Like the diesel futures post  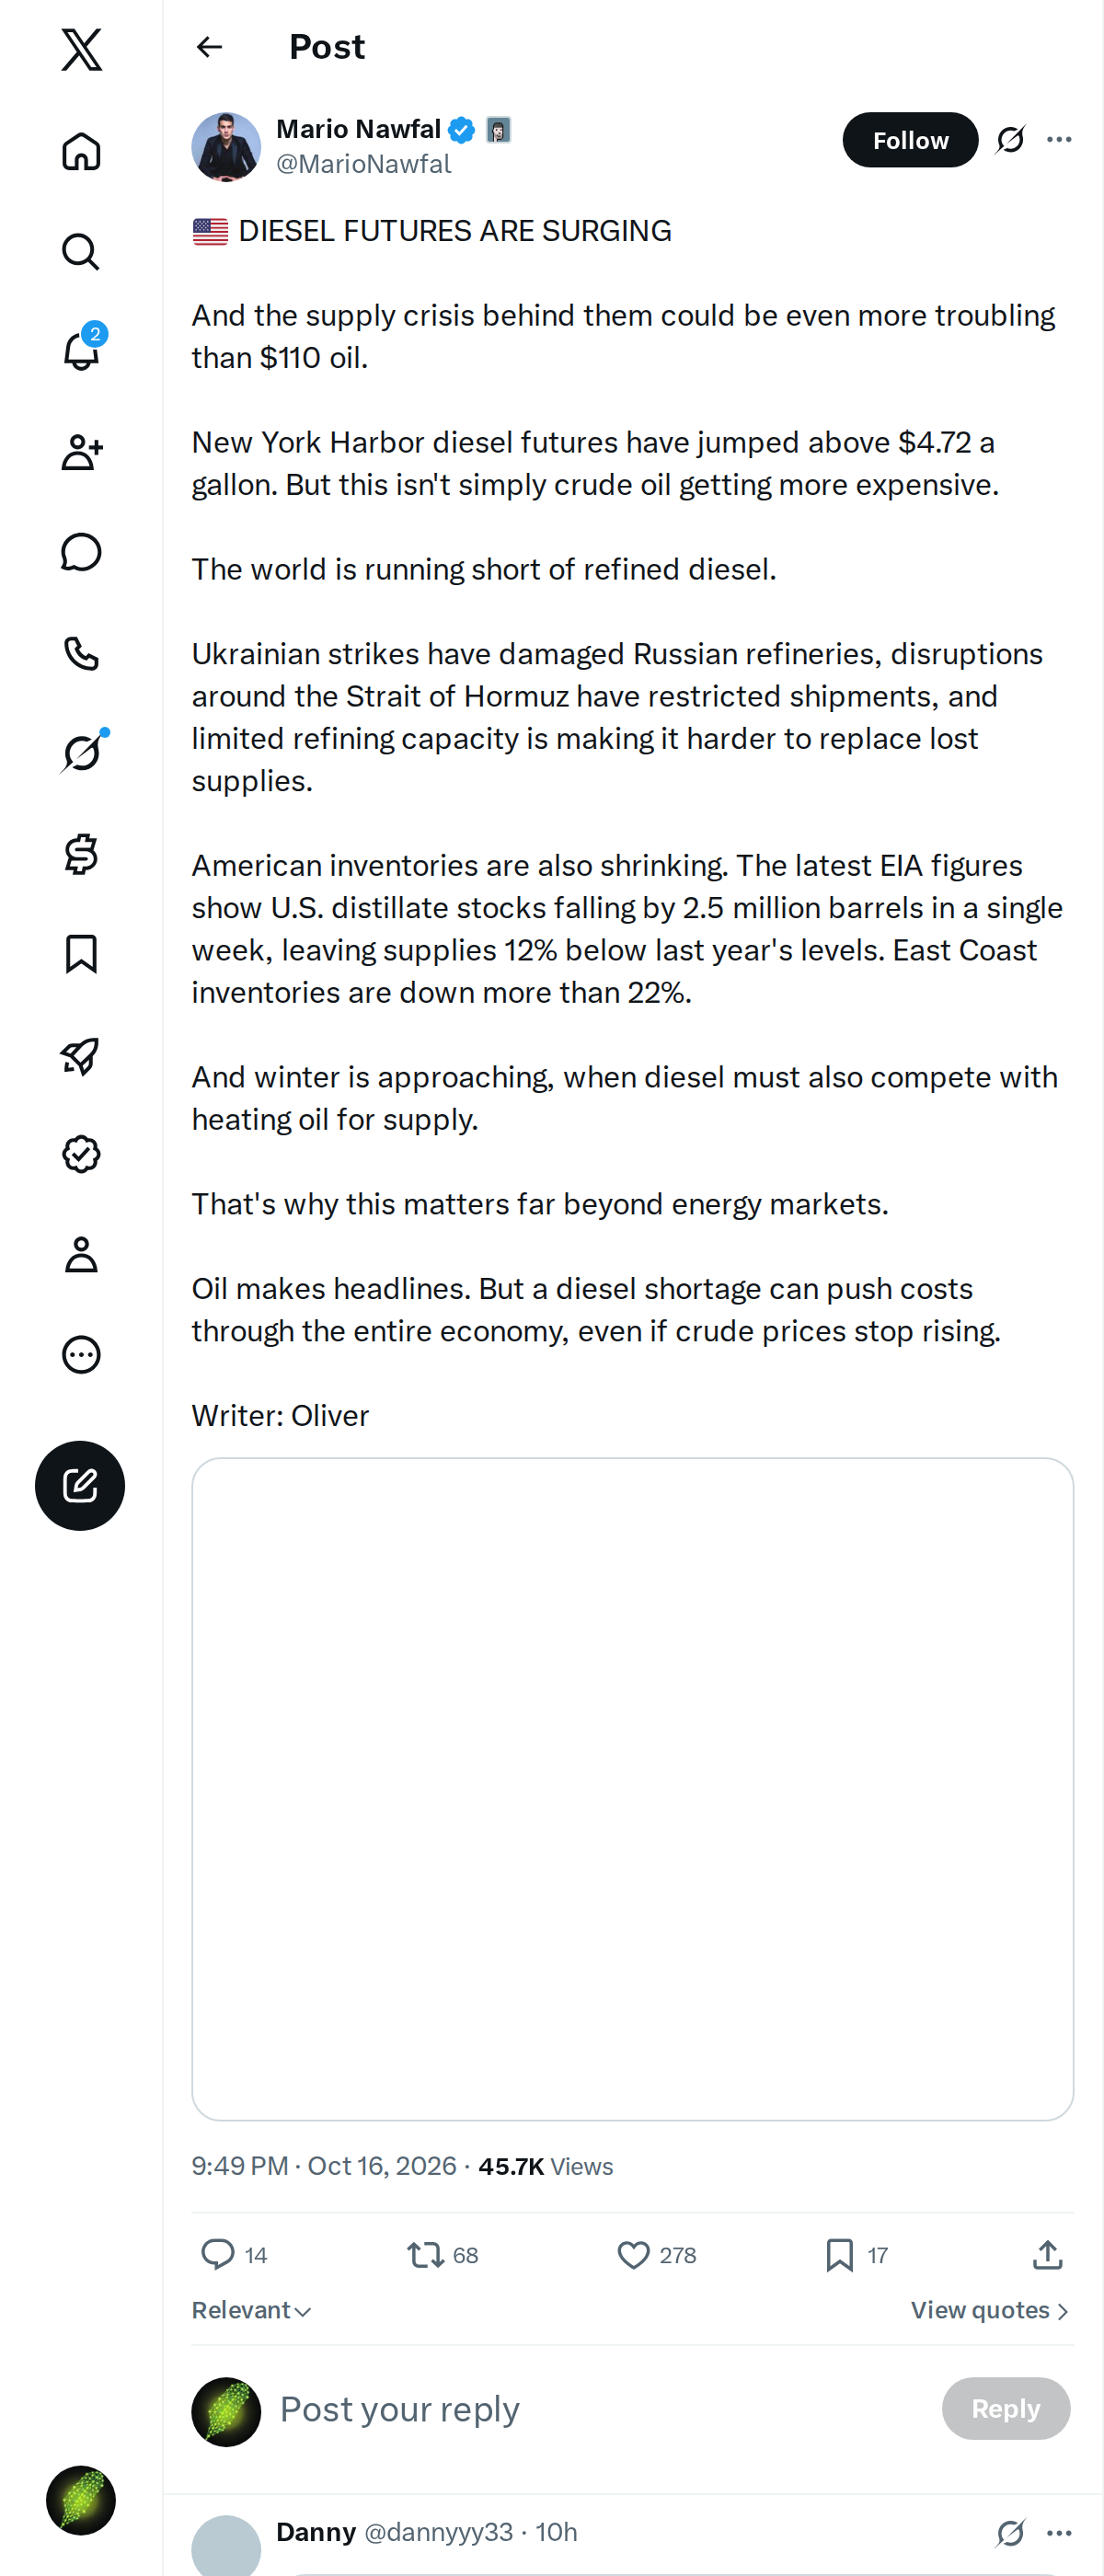(x=656, y=2254)
